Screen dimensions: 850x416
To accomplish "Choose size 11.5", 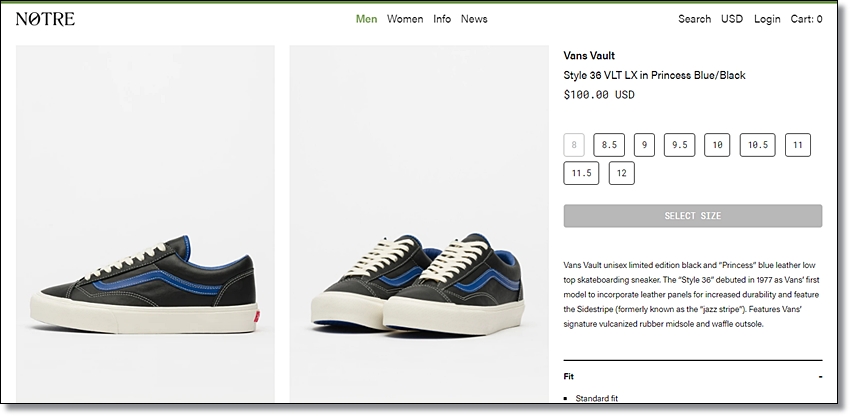I will coord(581,173).
